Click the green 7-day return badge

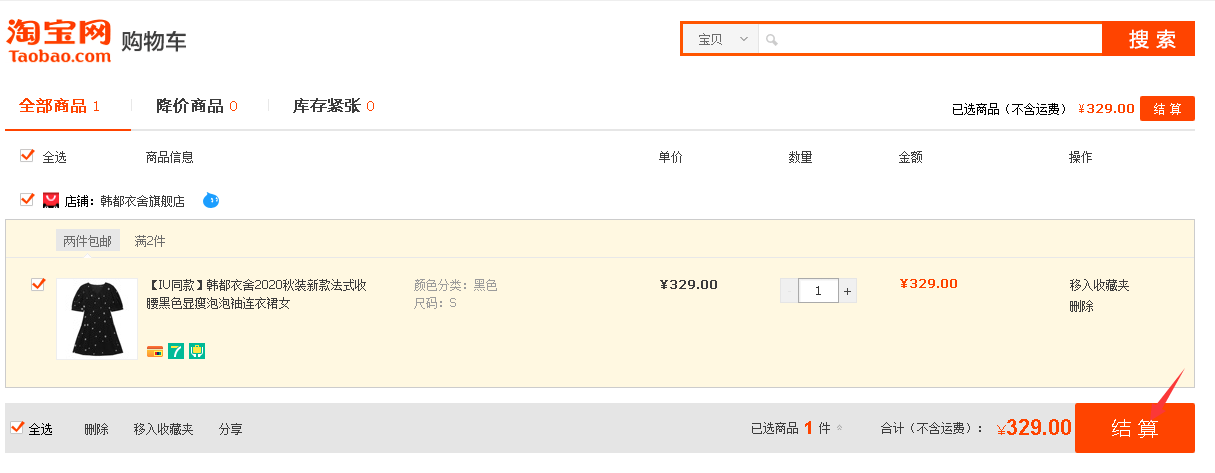point(176,351)
